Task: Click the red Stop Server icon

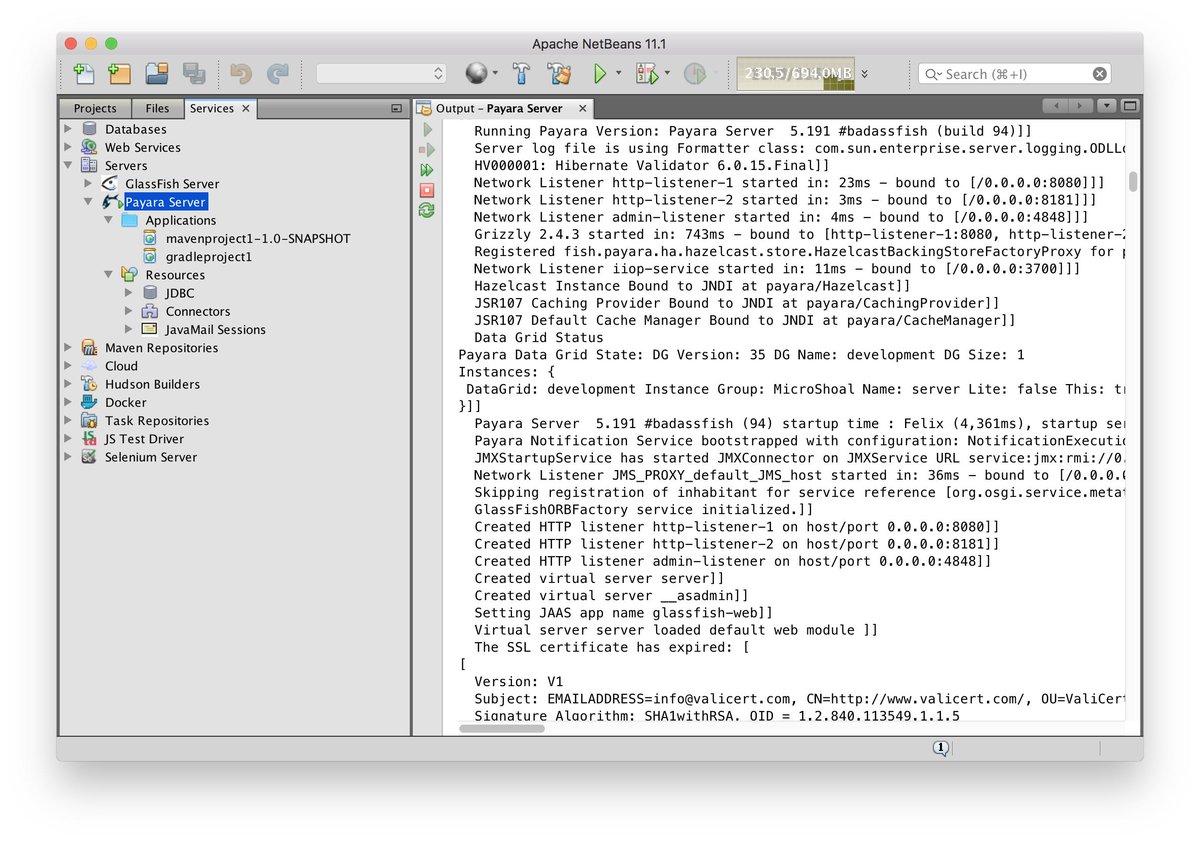Action: point(428,190)
